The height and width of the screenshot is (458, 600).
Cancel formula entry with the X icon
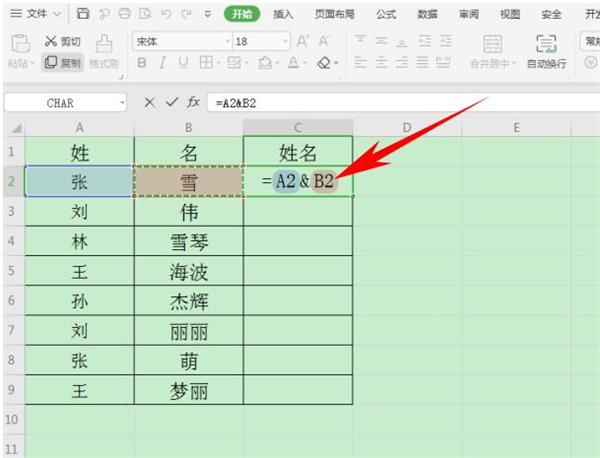[x=150, y=102]
